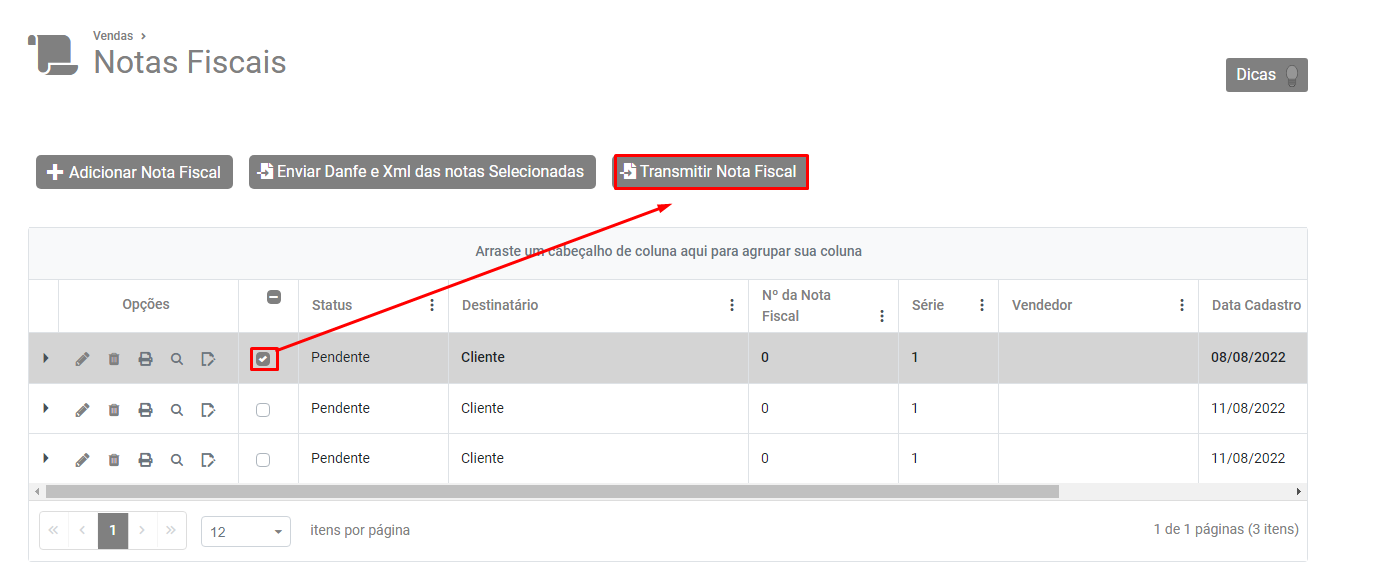Expand the last row's details arrow
The height and width of the screenshot is (587, 1378).
coord(45,458)
